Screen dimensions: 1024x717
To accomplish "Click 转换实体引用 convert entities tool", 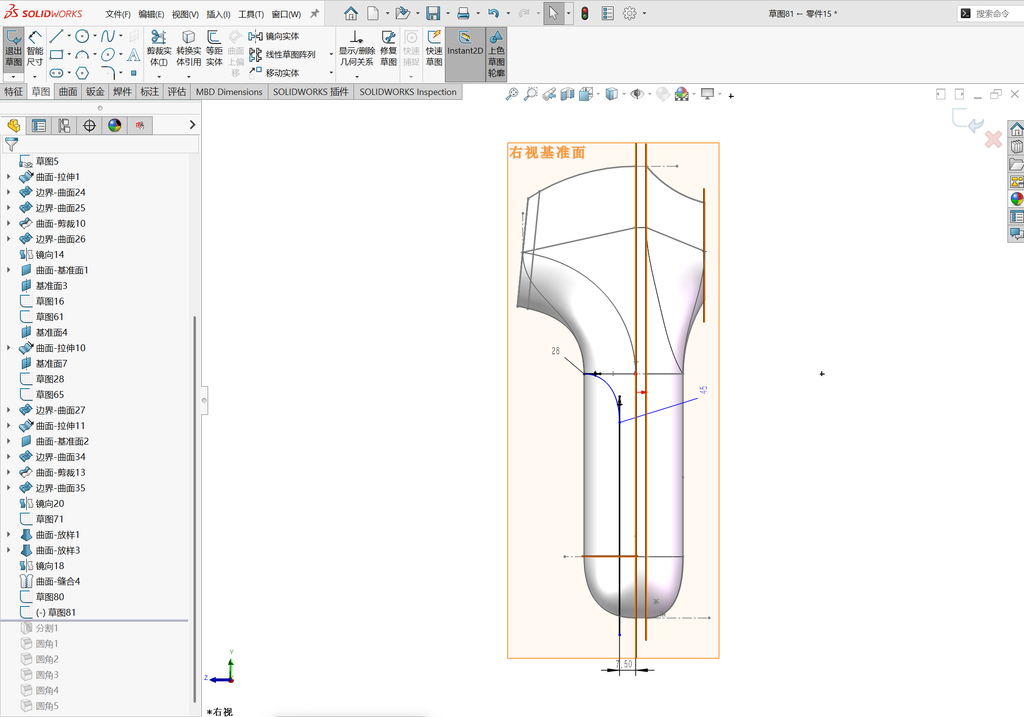I will 189,48.
